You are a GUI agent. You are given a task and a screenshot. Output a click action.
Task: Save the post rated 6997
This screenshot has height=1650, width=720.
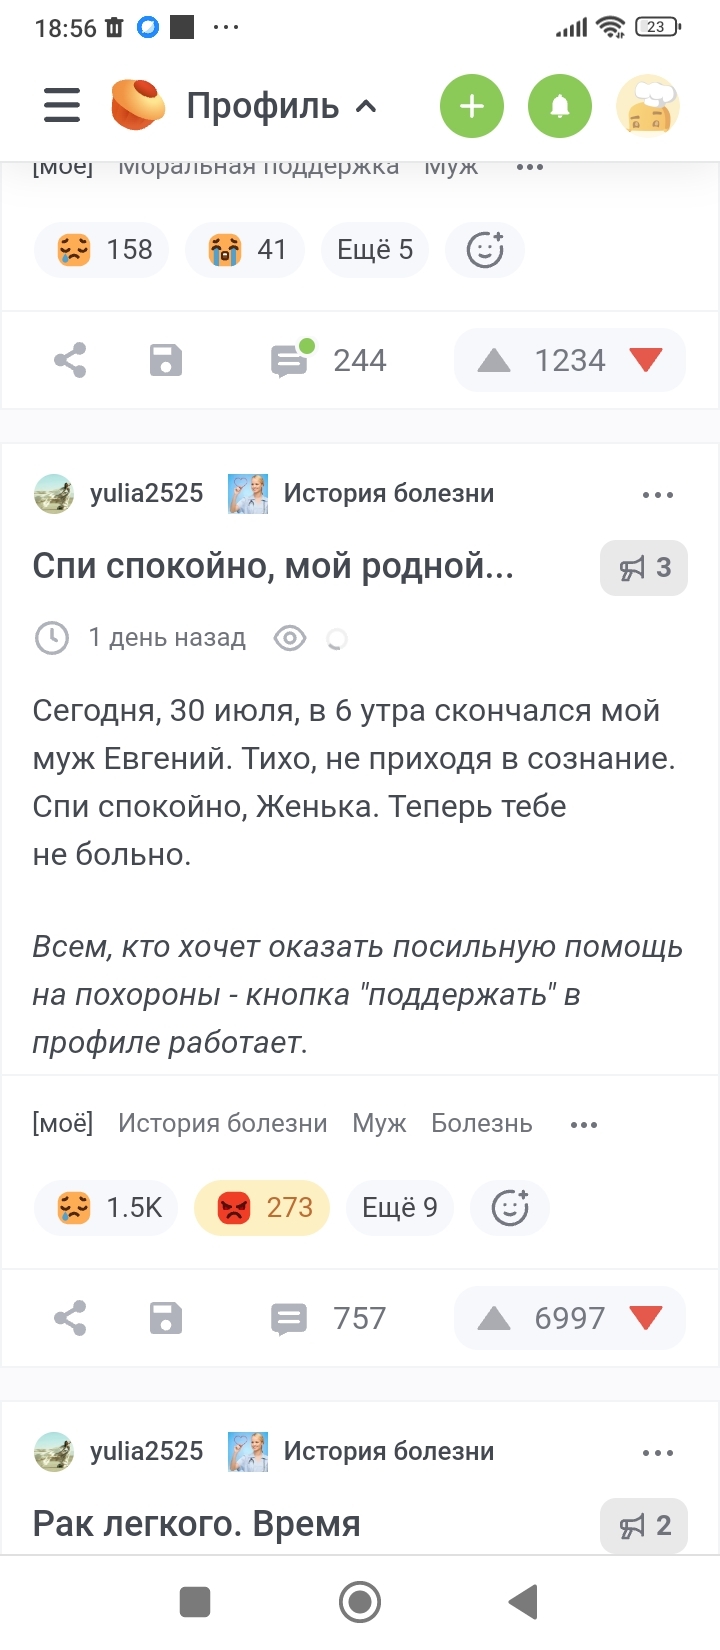tap(166, 1318)
